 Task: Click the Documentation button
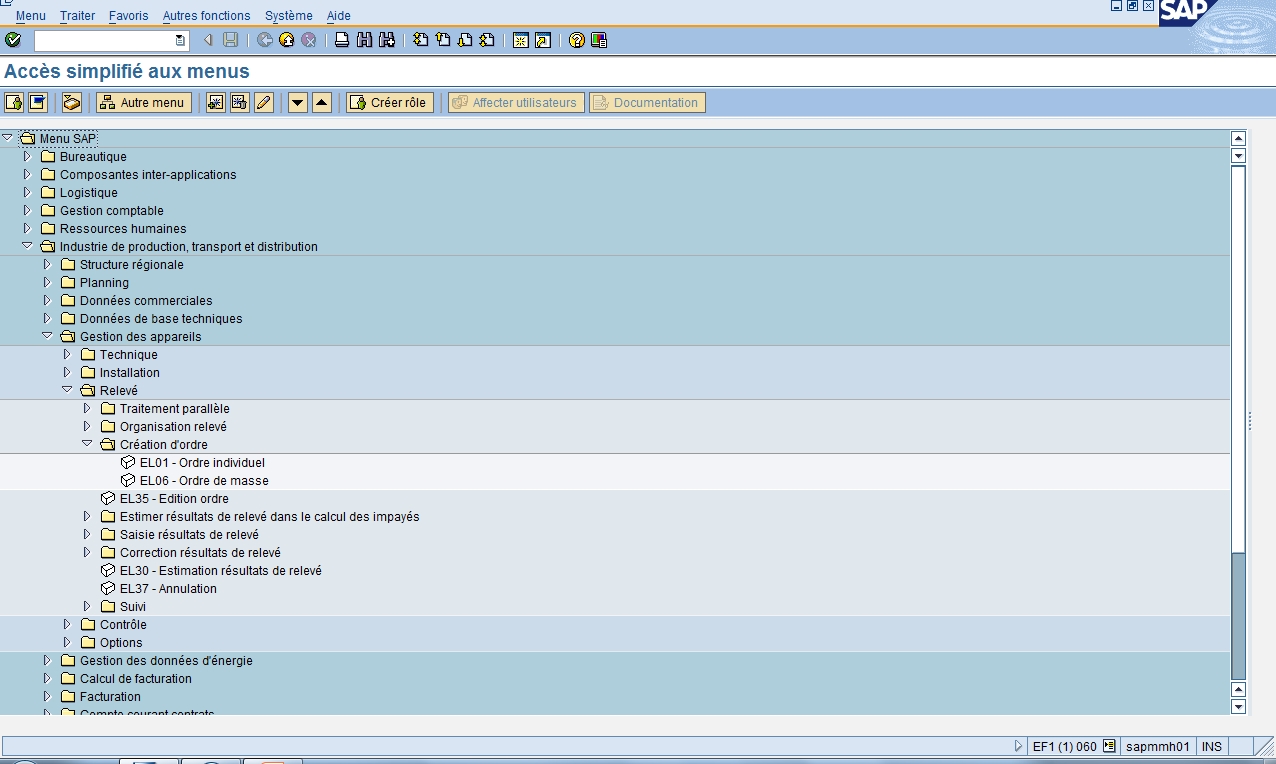point(647,102)
